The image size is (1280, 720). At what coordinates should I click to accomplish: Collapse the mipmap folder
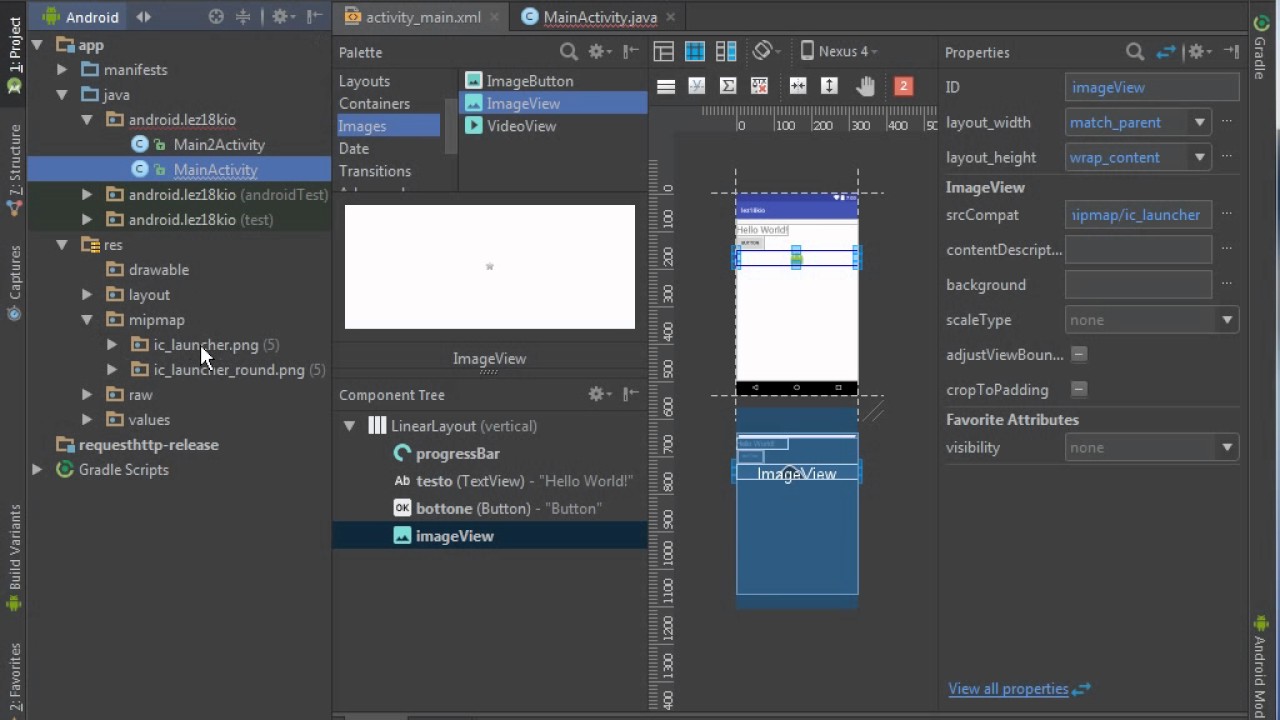coord(87,320)
